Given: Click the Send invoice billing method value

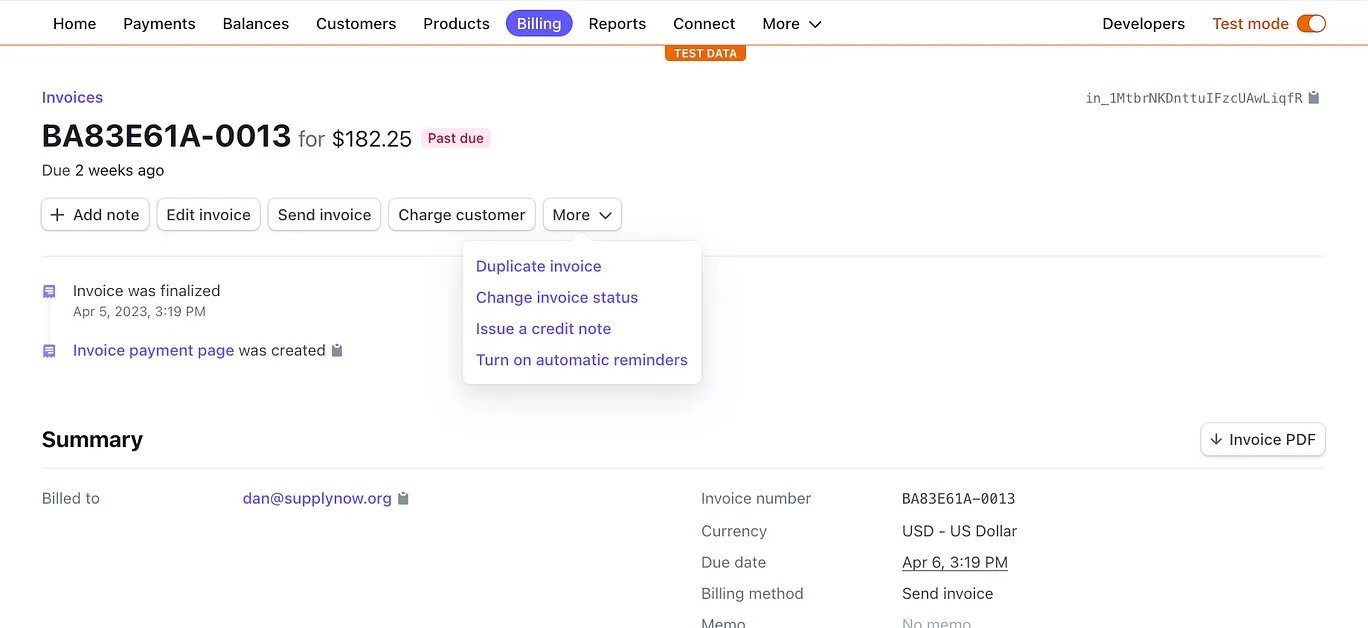Looking at the screenshot, I should pyautogui.click(x=947, y=594).
